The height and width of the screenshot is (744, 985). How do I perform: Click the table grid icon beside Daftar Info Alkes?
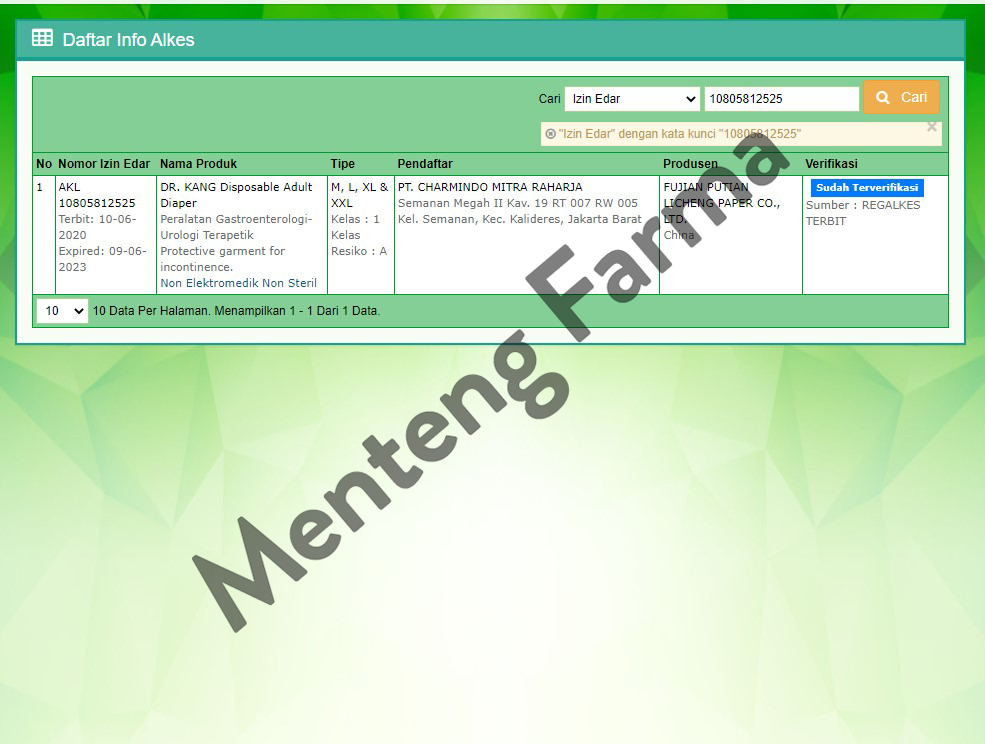click(41, 38)
